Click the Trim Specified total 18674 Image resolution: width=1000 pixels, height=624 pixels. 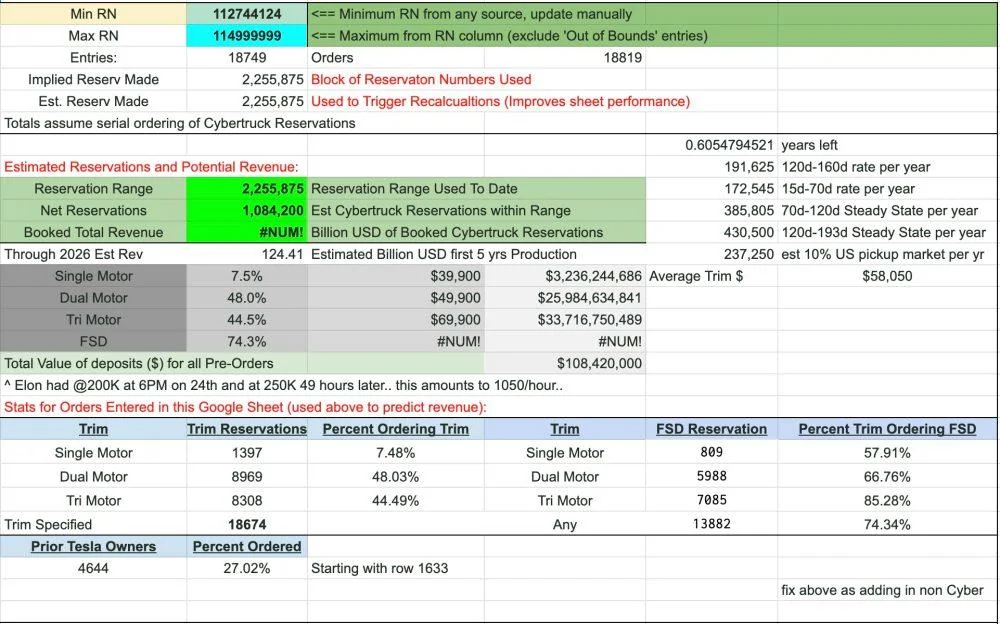[247, 524]
